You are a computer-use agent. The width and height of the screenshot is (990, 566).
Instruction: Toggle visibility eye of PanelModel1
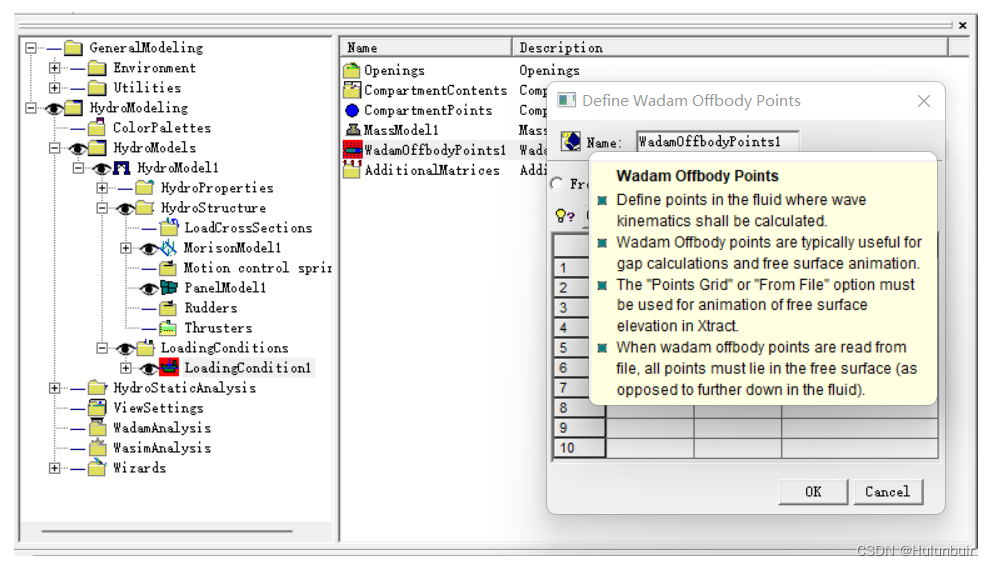(x=149, y=289)
